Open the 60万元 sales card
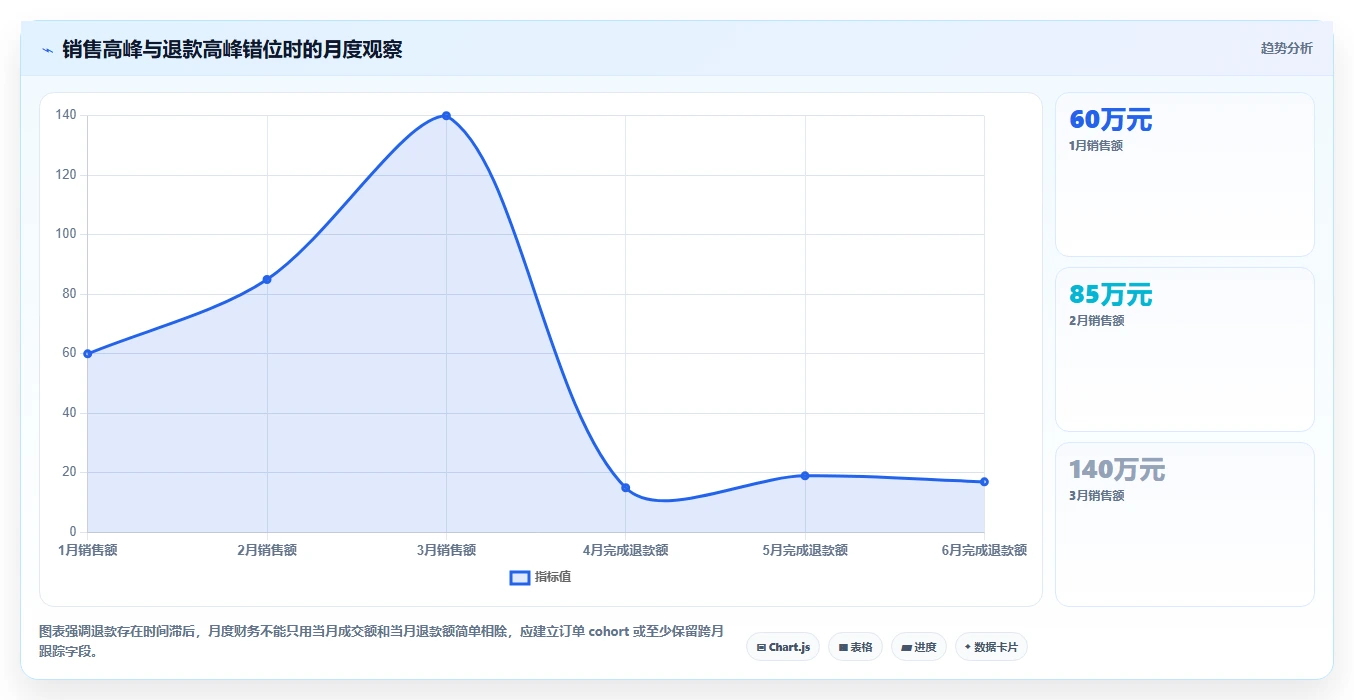The height and width of the screenshot is (700, 1354). click(x=1185, y=175)
